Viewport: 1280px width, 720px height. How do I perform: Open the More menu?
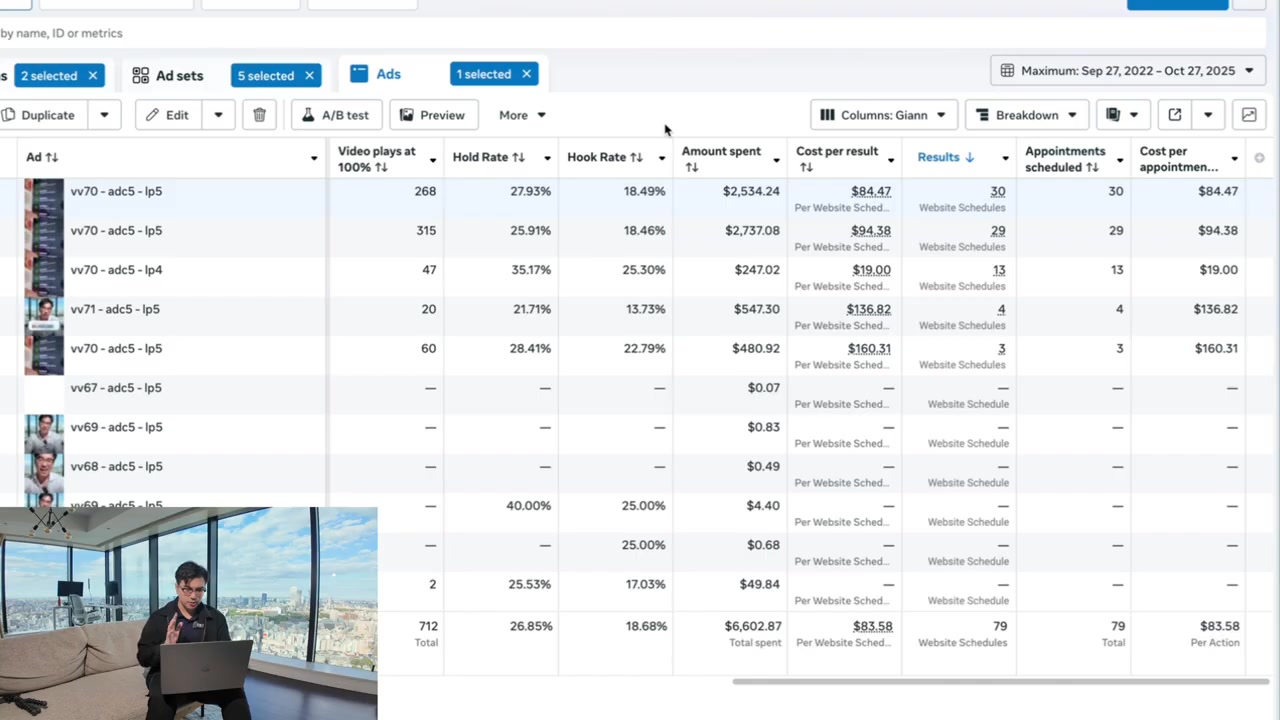point(522,115)
